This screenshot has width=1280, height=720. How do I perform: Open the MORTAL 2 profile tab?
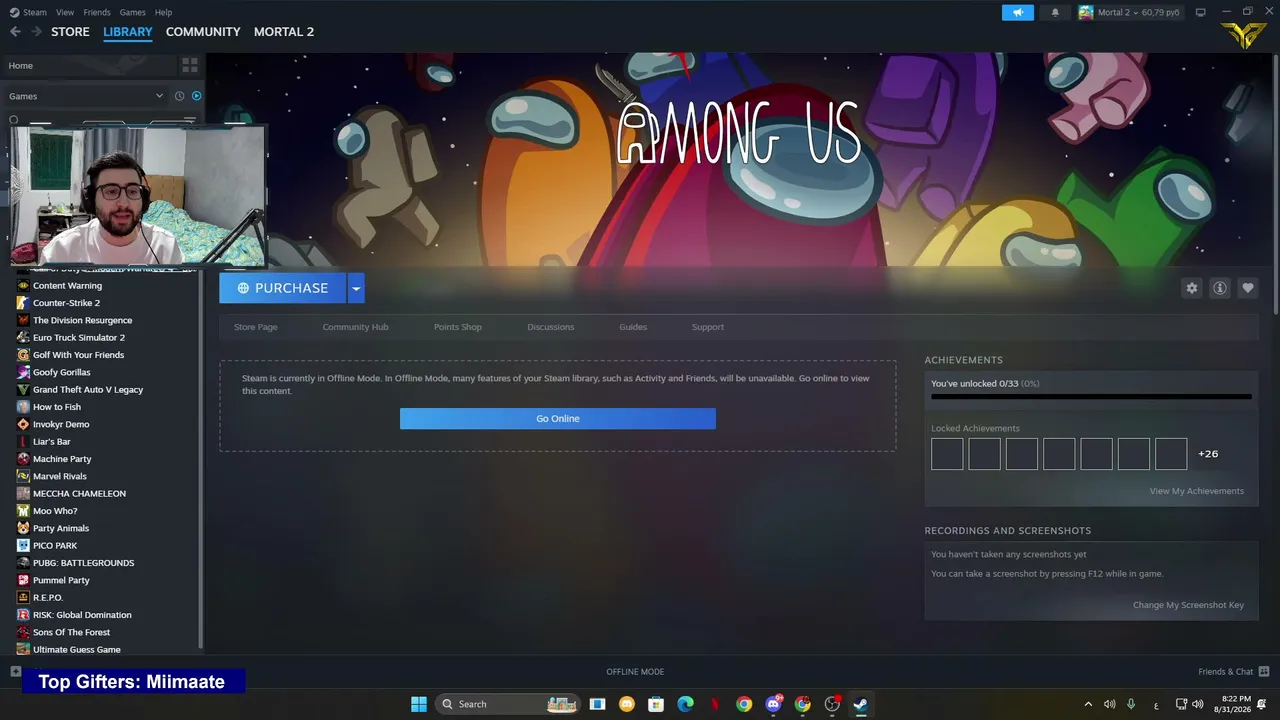click(284, 32)
